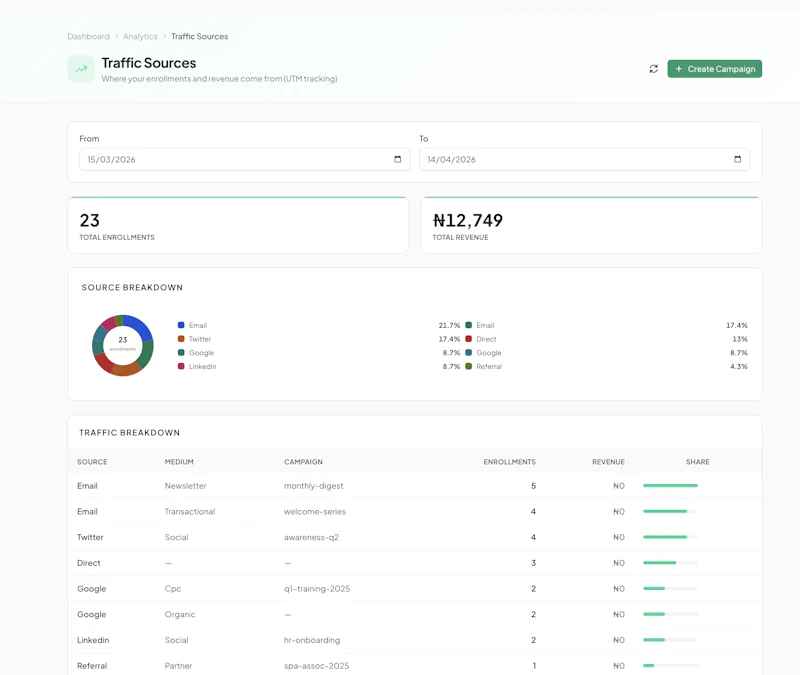Click the refresh icon near Create Campaign

[x=654, y=68]
